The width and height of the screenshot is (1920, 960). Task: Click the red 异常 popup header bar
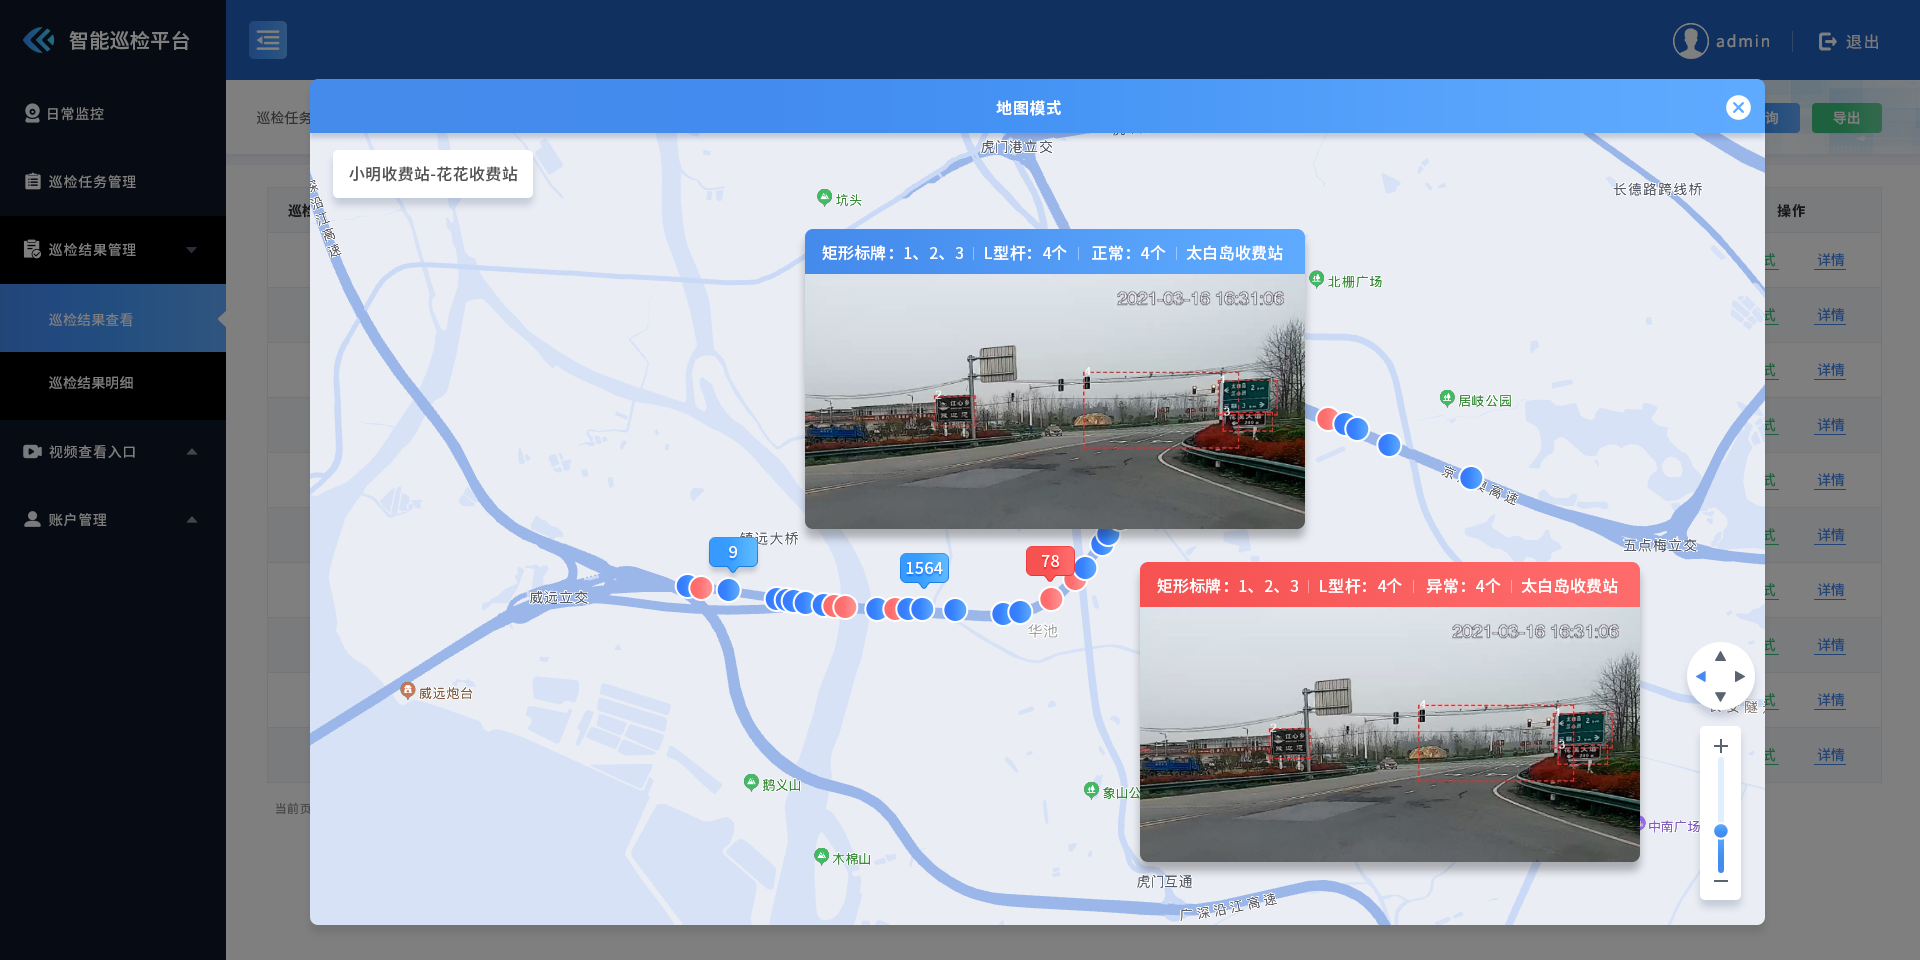point(1390,586)
